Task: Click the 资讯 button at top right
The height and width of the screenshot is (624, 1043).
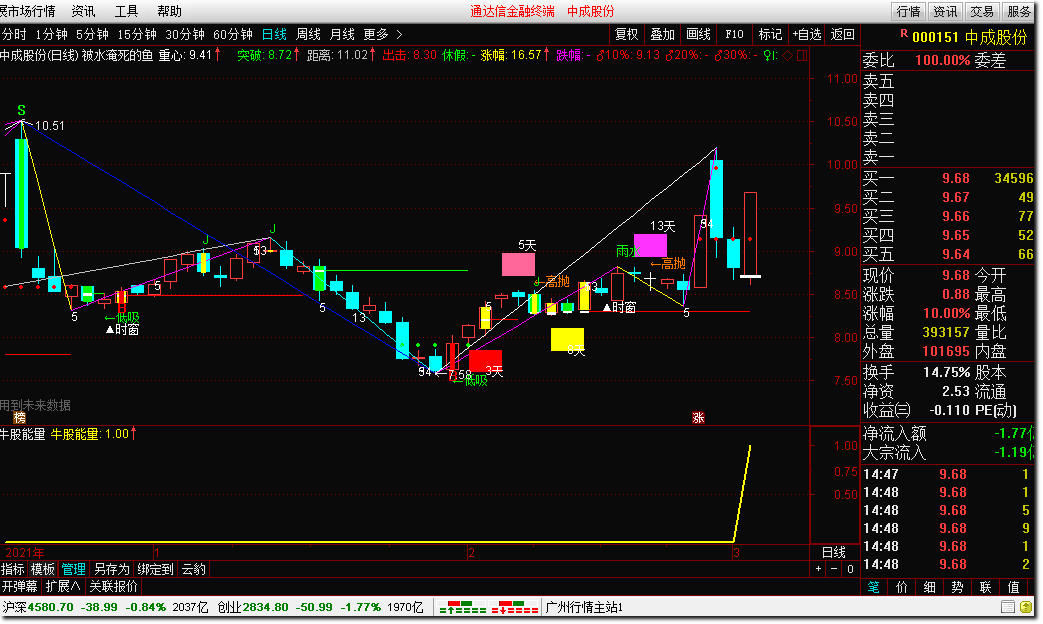Action: 945,11
